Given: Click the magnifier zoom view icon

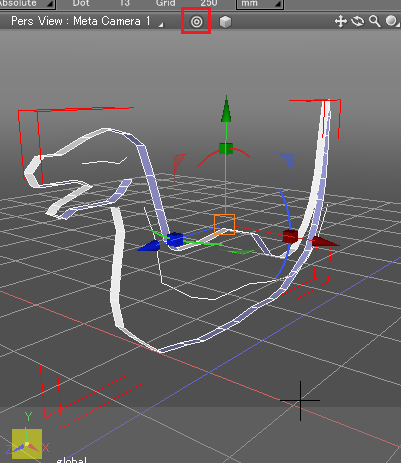Looking at the screenshot, I should 375,21.
